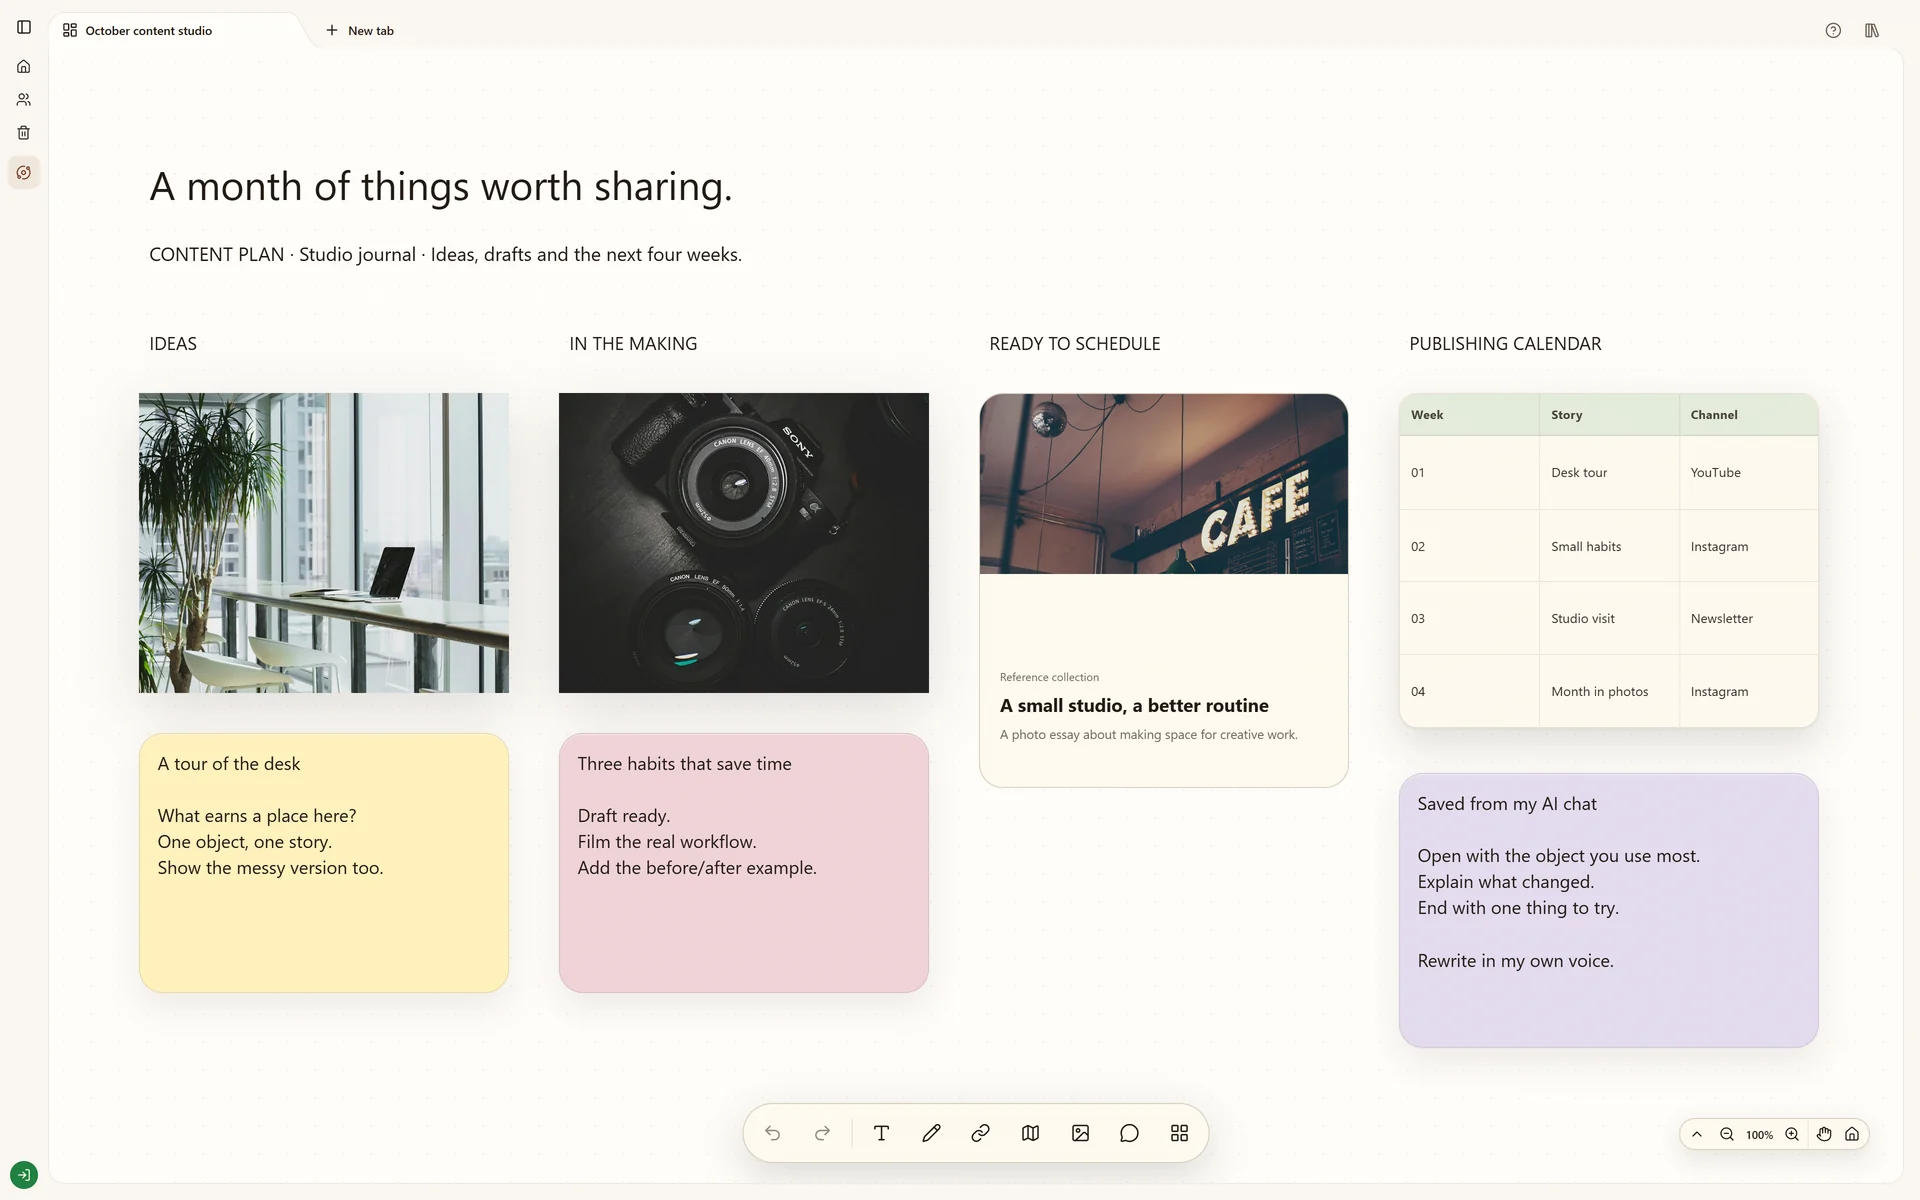Click the READY TO SCHEDULE label

(1075, 344)
